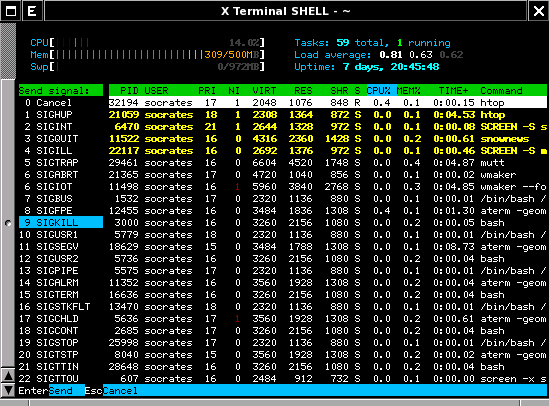Select SIGHUP in signal list
The height and width of the screenshot is (406, 549).
pos(61,115)
